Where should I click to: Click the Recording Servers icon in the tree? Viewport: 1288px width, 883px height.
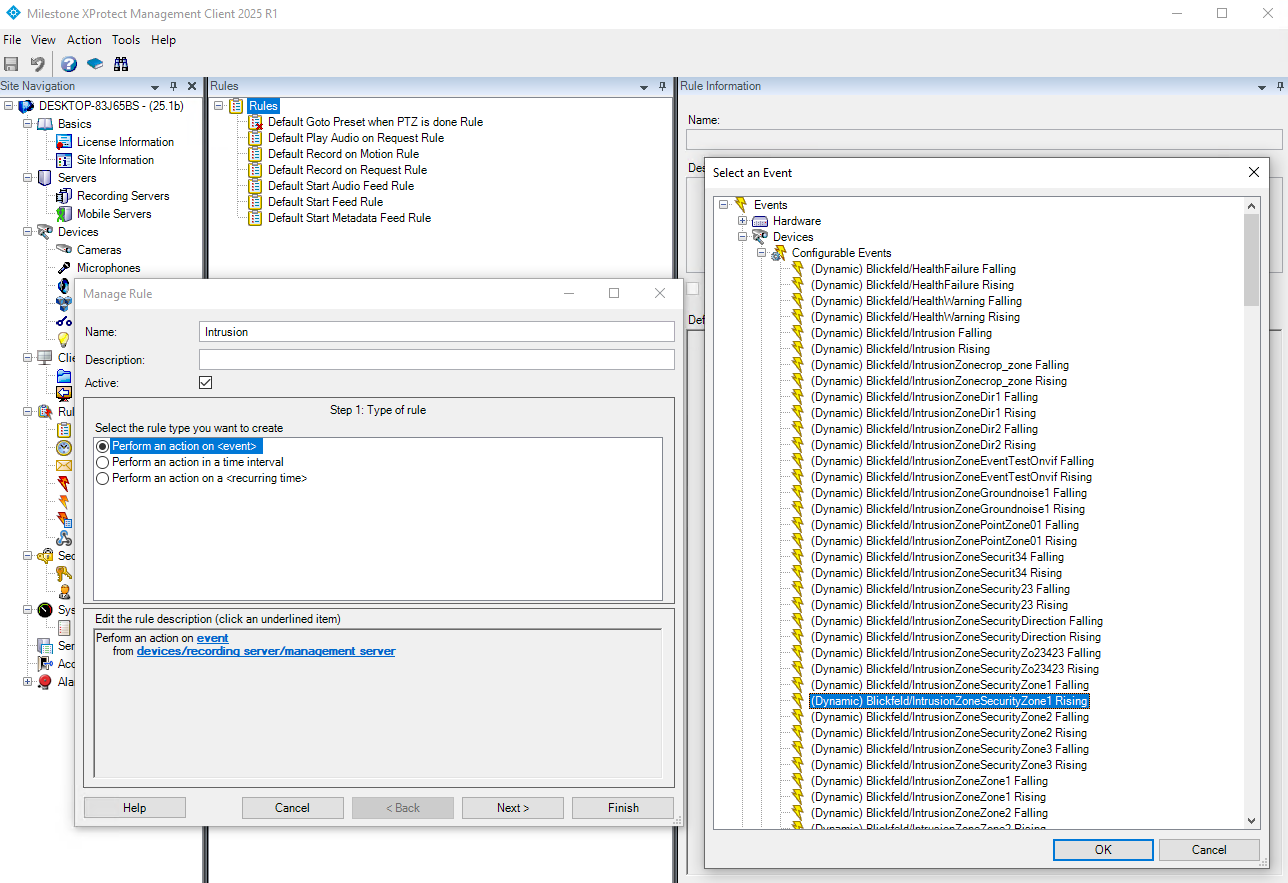(x=64, y=196)
